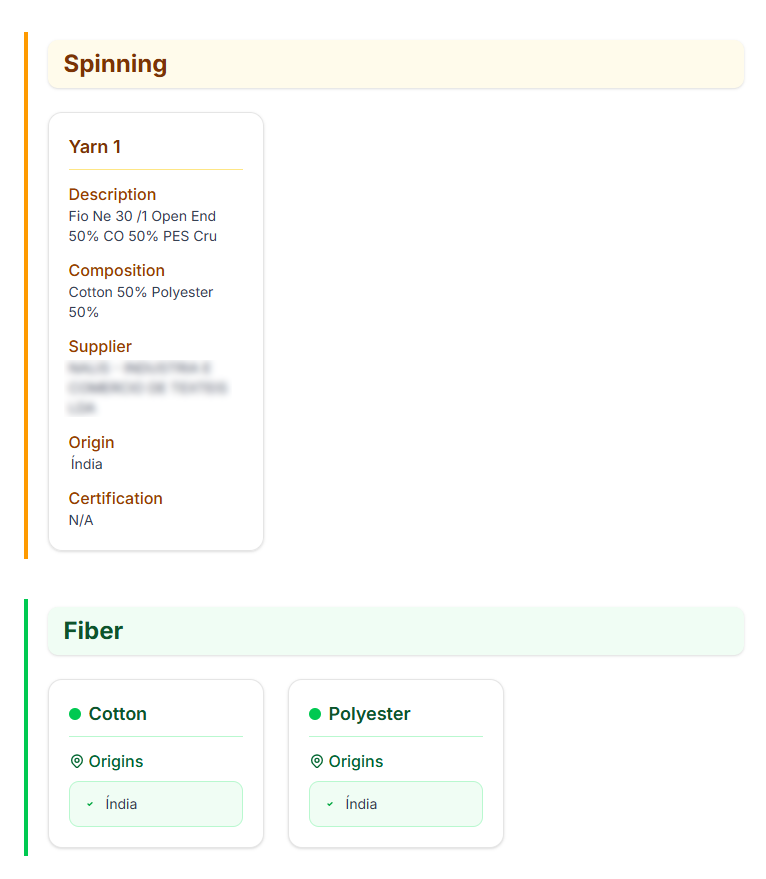The image size is (766, 879).
Task: Click the Certification N/A value
Action: pos(81,520)
